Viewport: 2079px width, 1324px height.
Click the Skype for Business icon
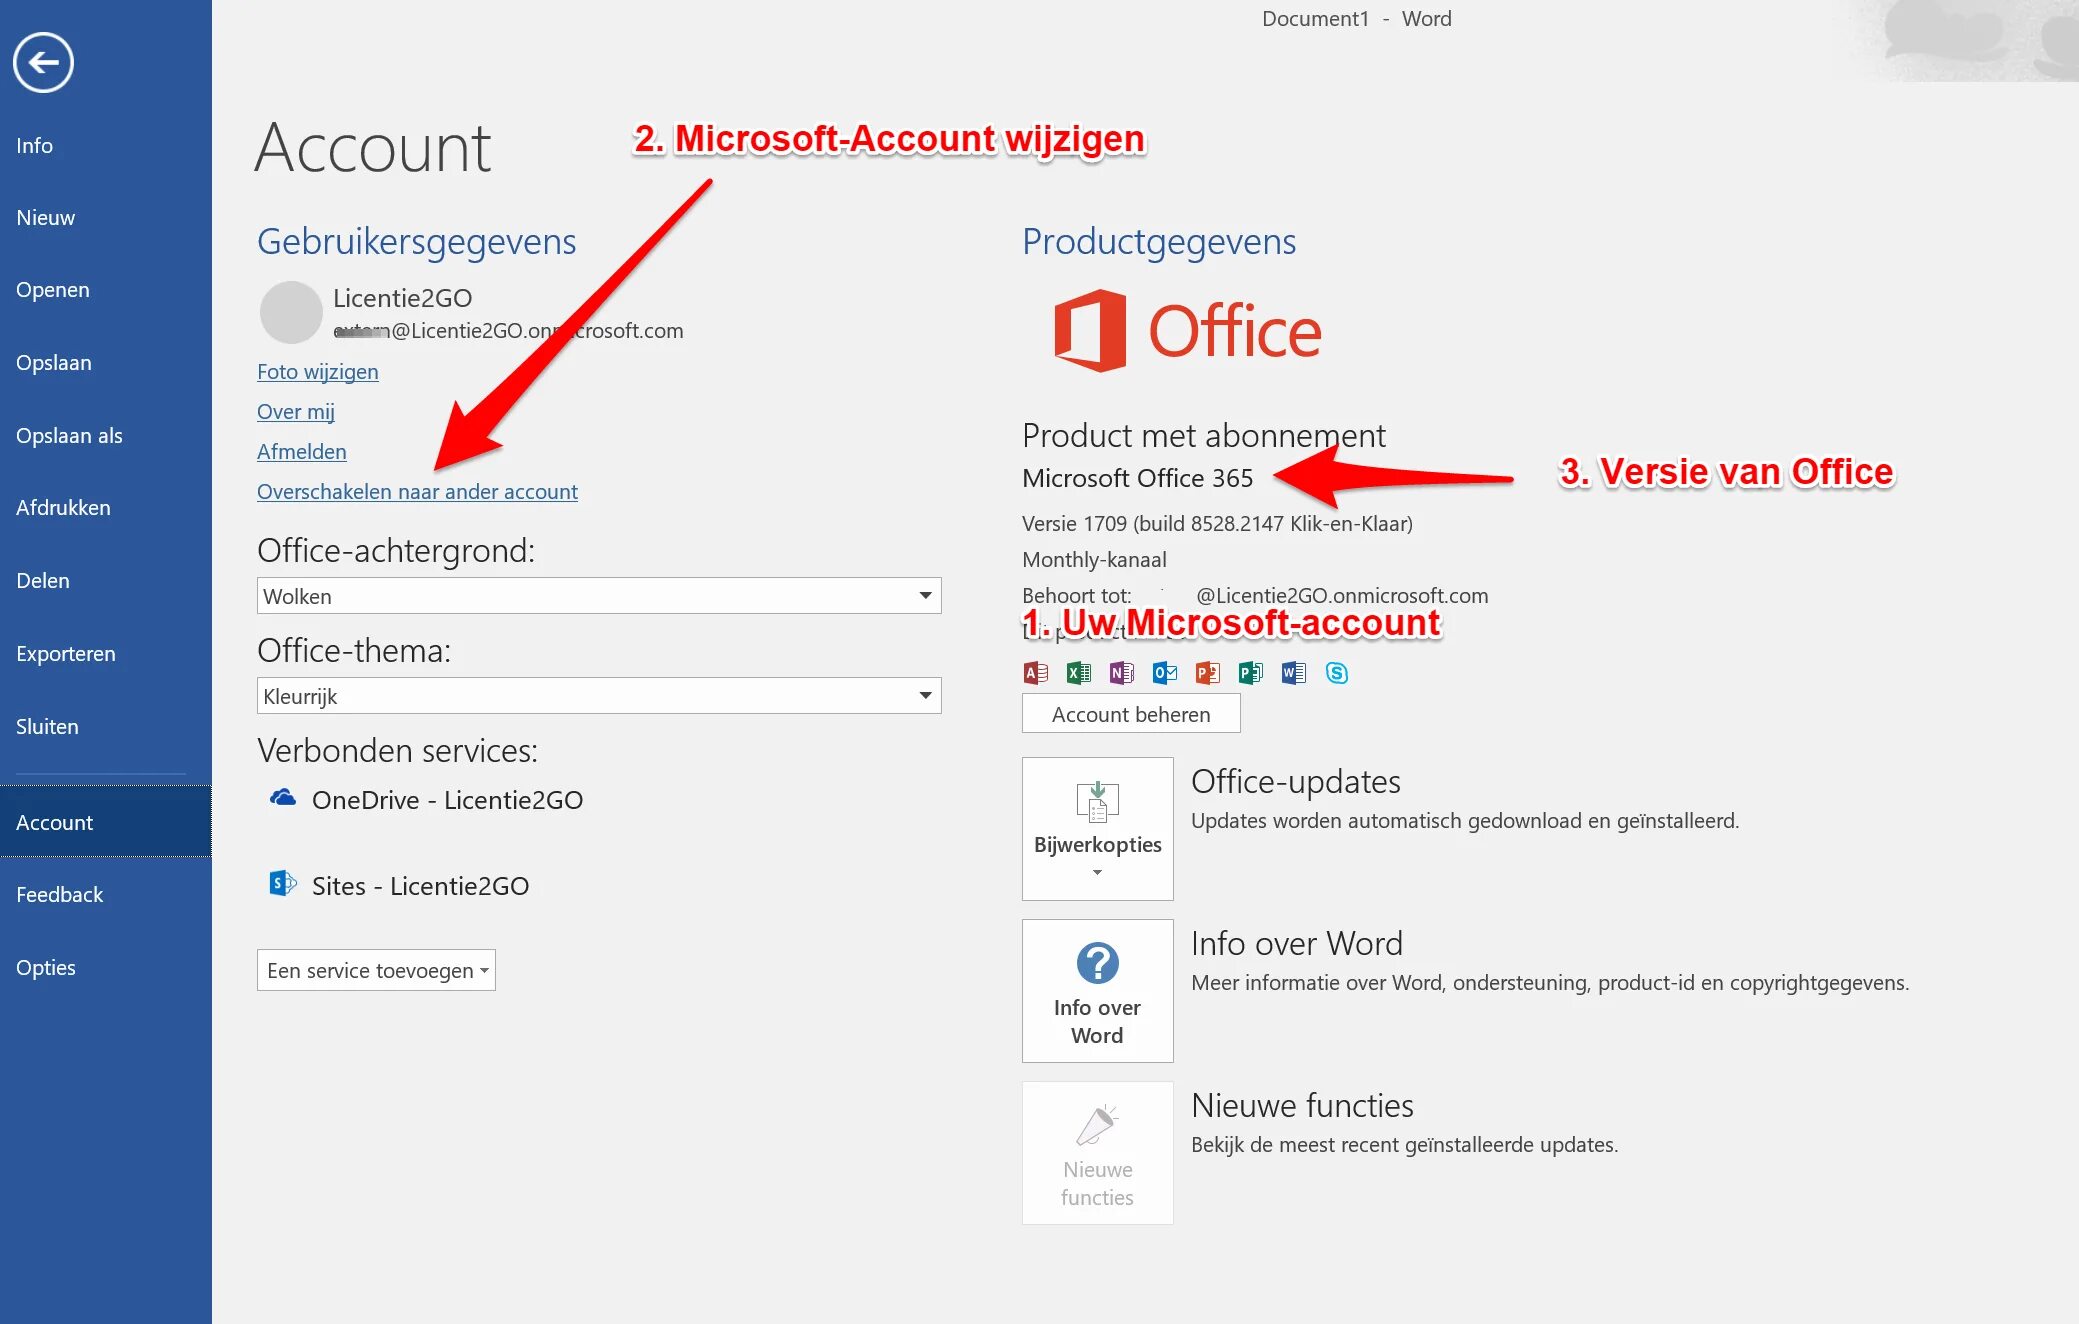coord(1337,673)
